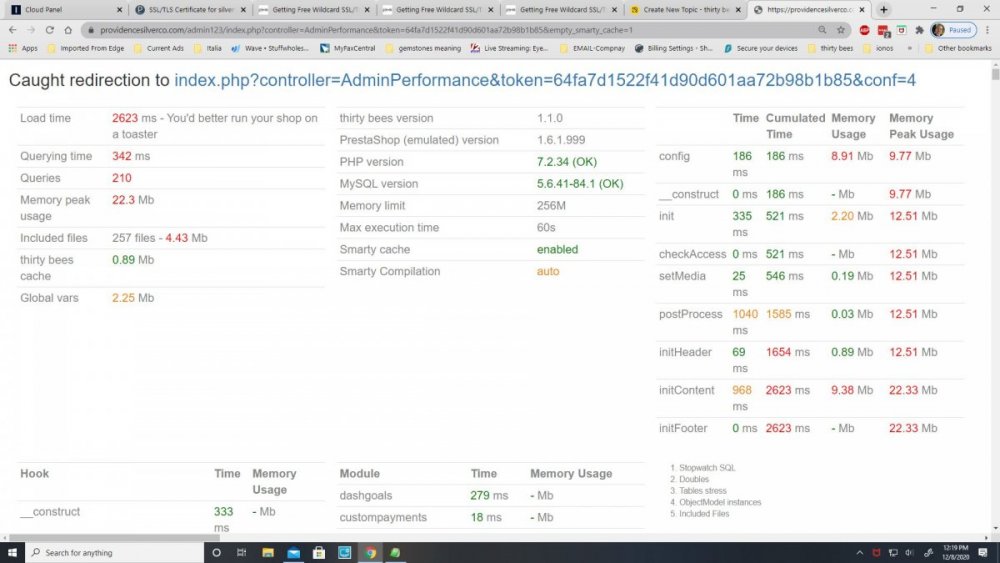Open the Extensions puzzle icon
Image resolution: width=1000 pixels, height=563 pixels.
pos(918,30)
